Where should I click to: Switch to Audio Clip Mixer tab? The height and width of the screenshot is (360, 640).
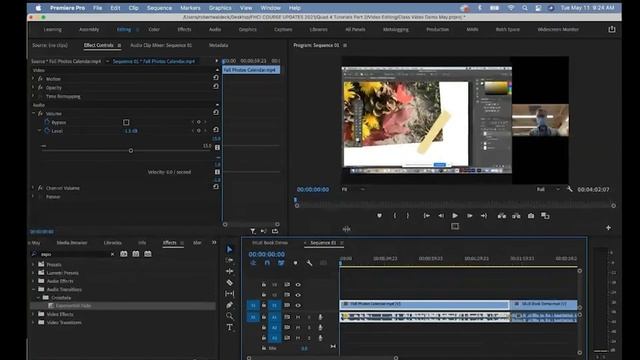(161, 45)
